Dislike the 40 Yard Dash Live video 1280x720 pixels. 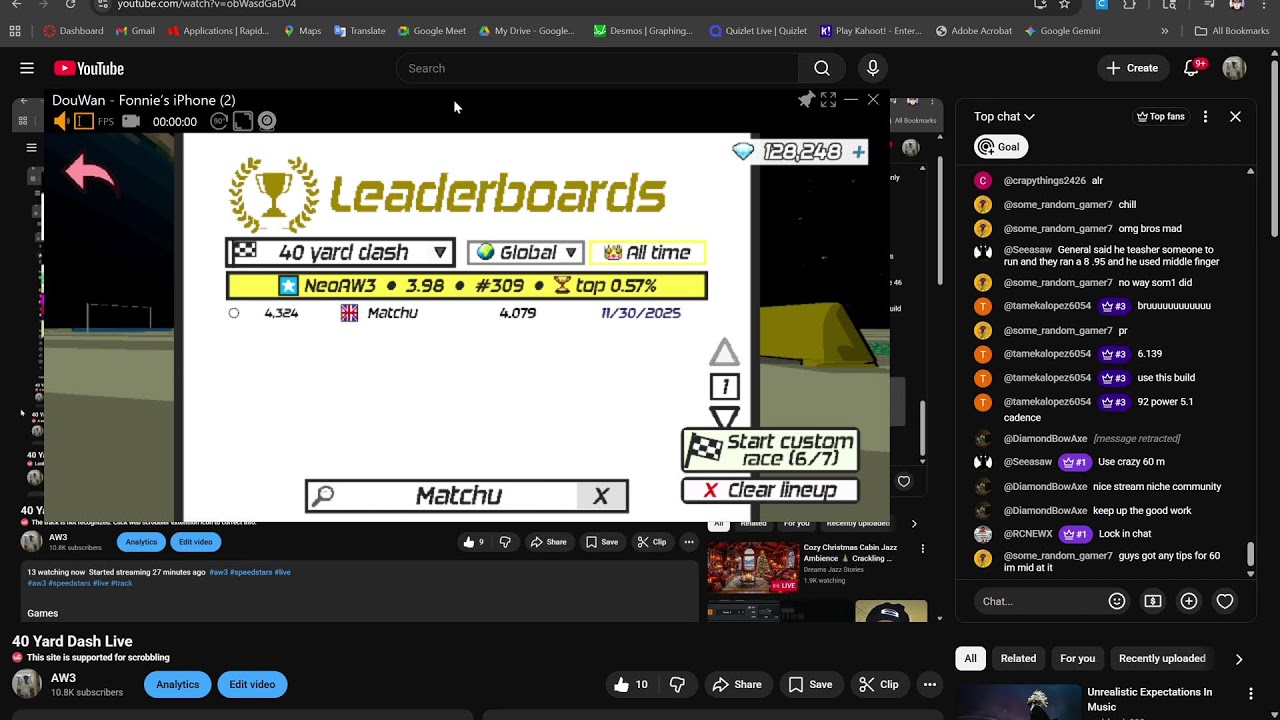click(677, 684)
